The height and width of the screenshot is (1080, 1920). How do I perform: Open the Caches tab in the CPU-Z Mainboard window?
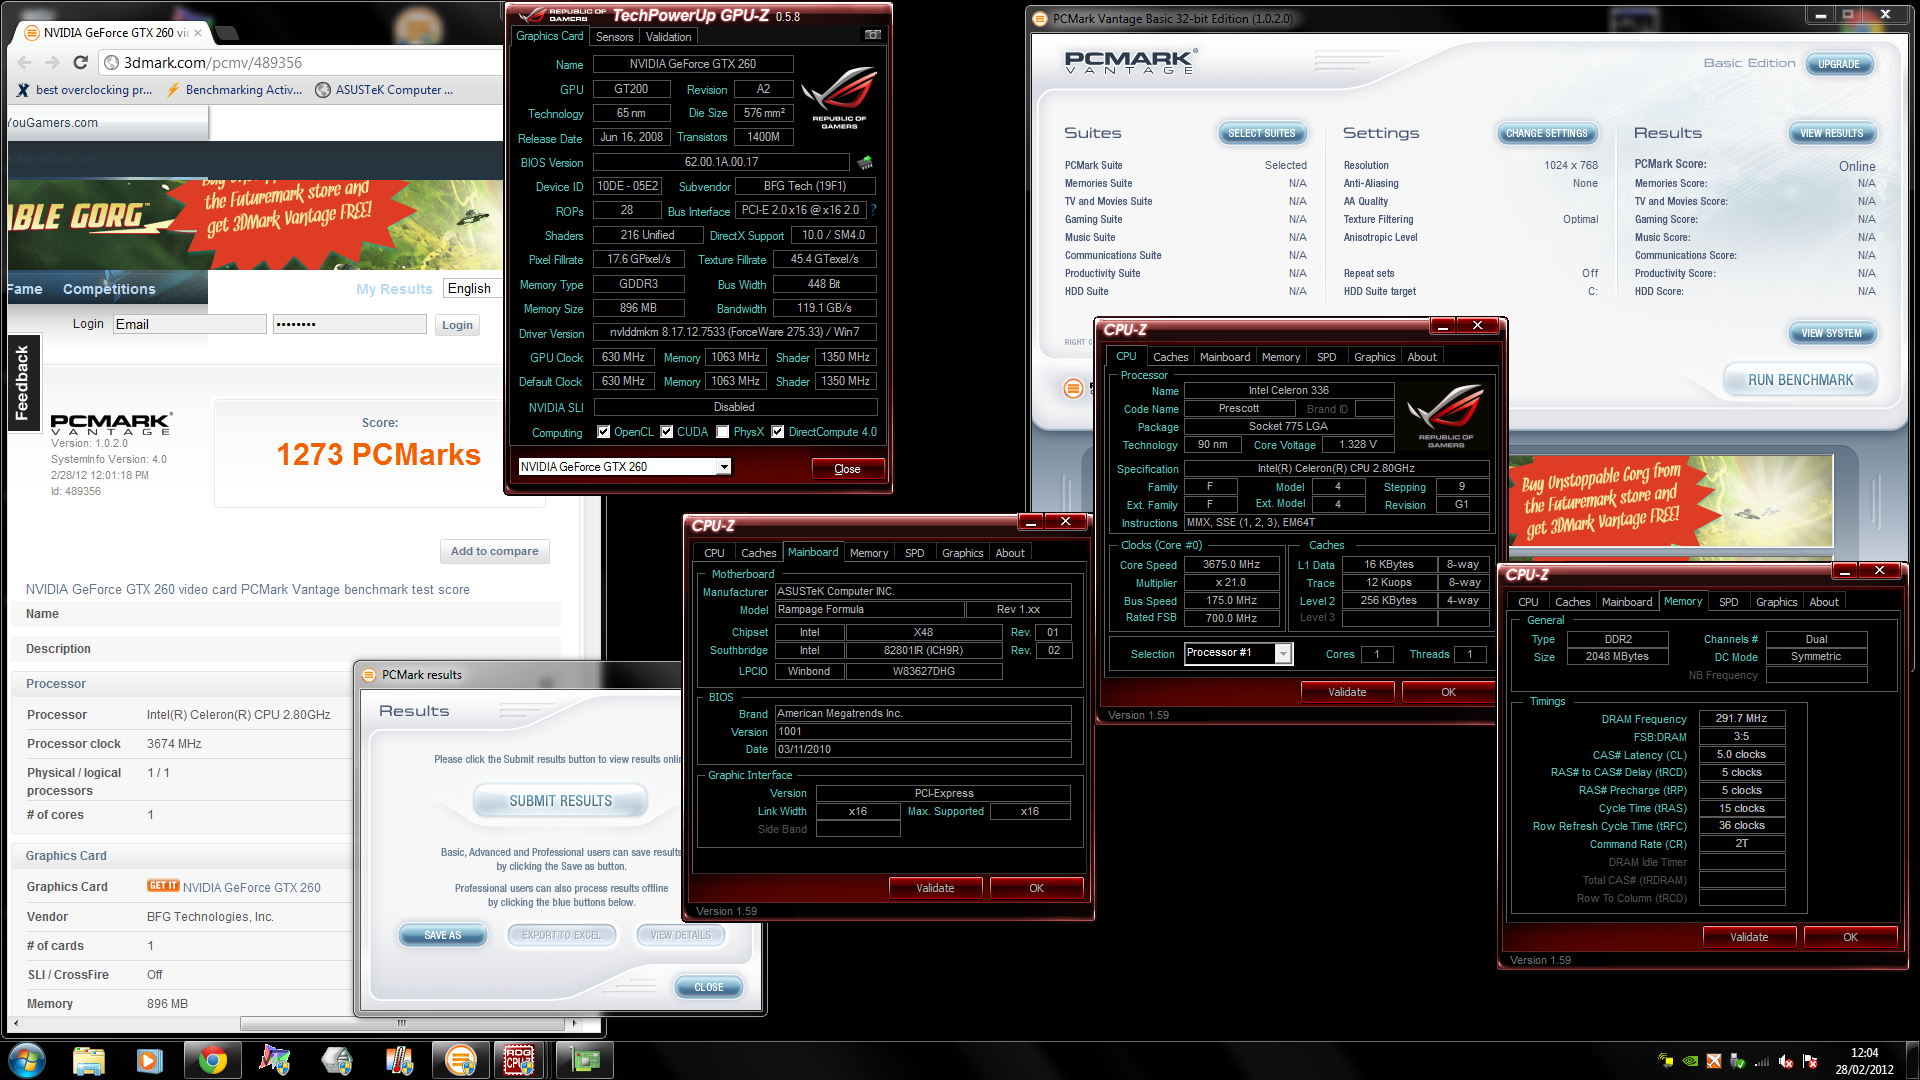click(x=758, y=553)
